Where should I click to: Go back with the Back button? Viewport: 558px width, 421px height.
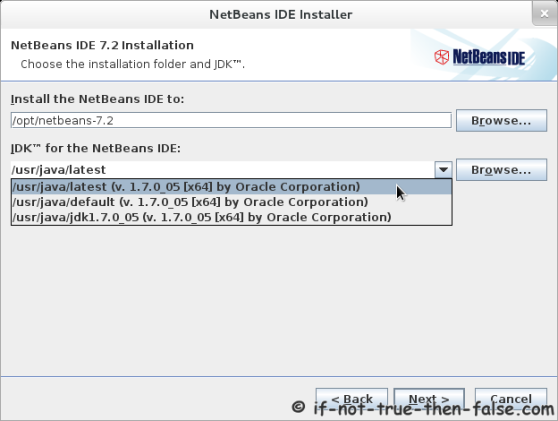pos(352,399)
